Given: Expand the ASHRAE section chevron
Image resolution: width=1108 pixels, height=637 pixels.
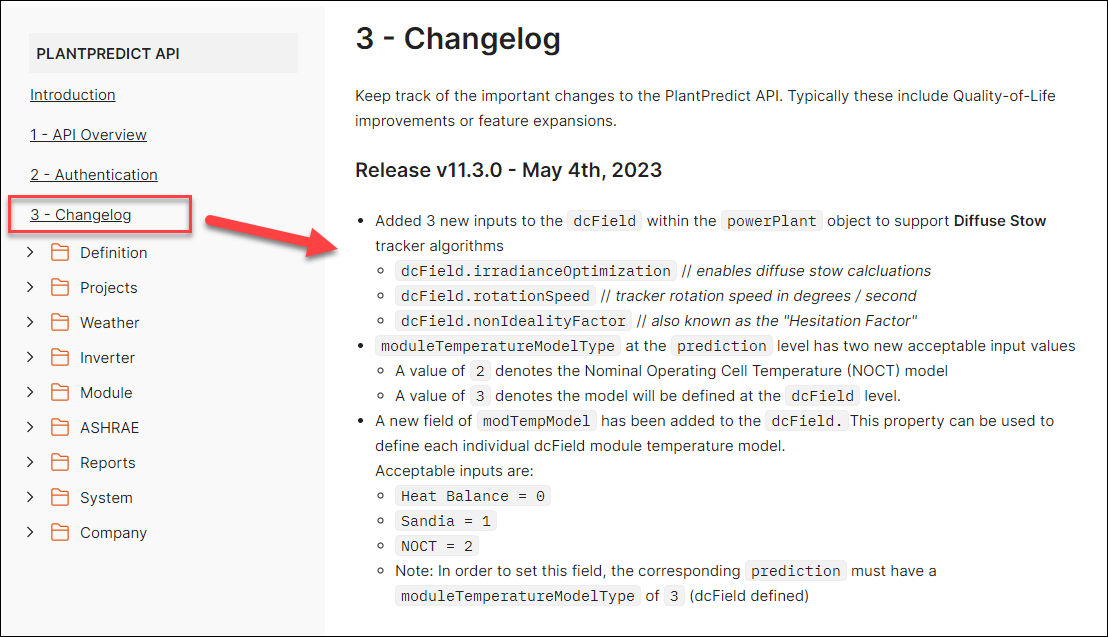Looking at the screenshot, I should [x=30, y=427].
